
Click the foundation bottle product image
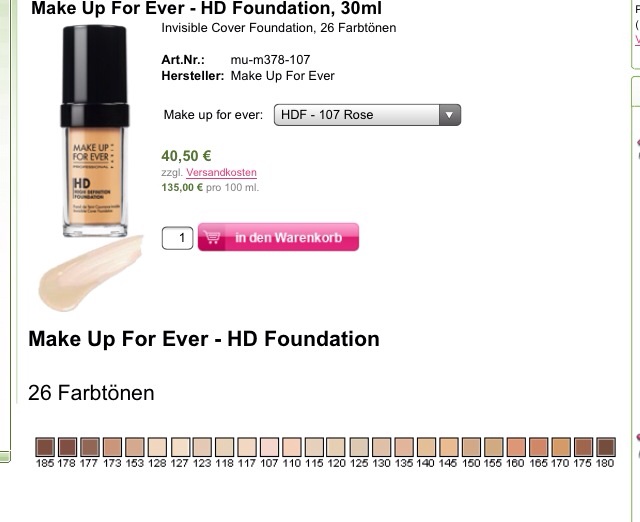(95, 131)
